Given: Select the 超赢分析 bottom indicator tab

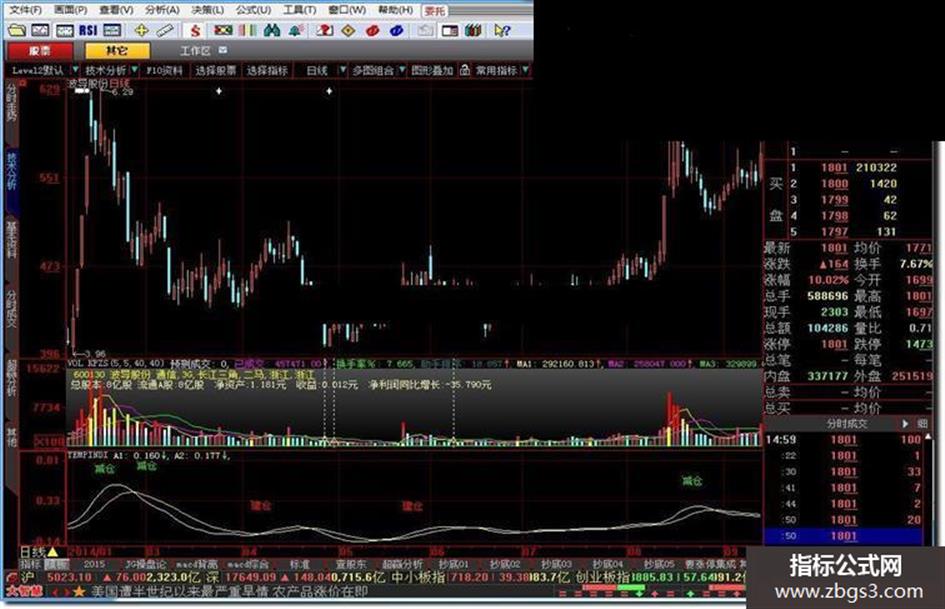Looking at the screenshot, I should [403, 564].
